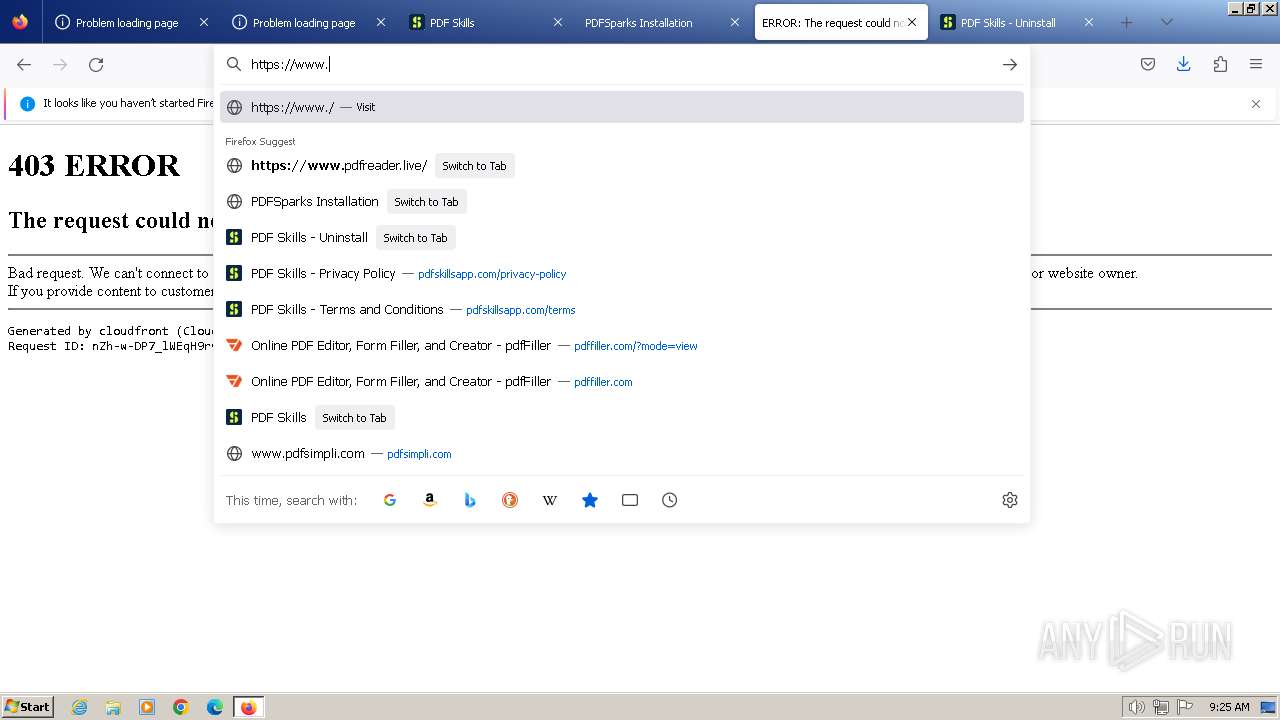
Task: Launch Chrome from taskbar
Action: (x=181, y=707)
